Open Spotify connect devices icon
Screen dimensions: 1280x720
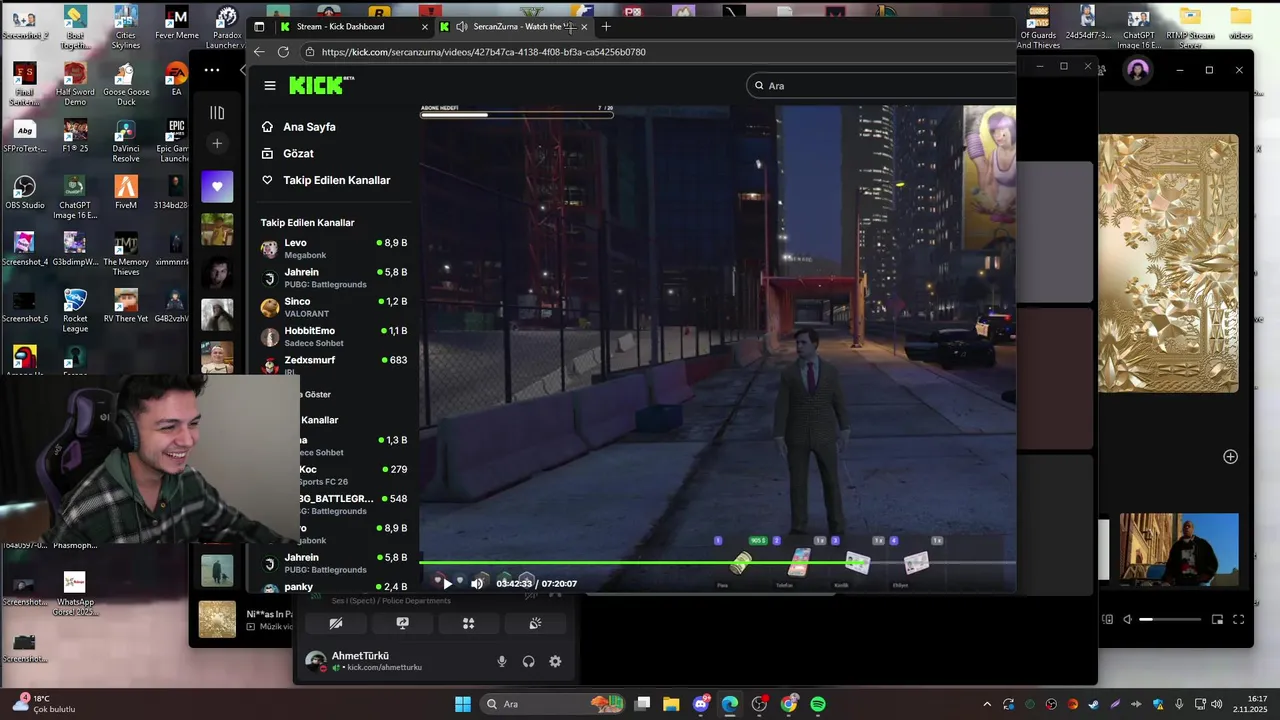[1108, 620]
